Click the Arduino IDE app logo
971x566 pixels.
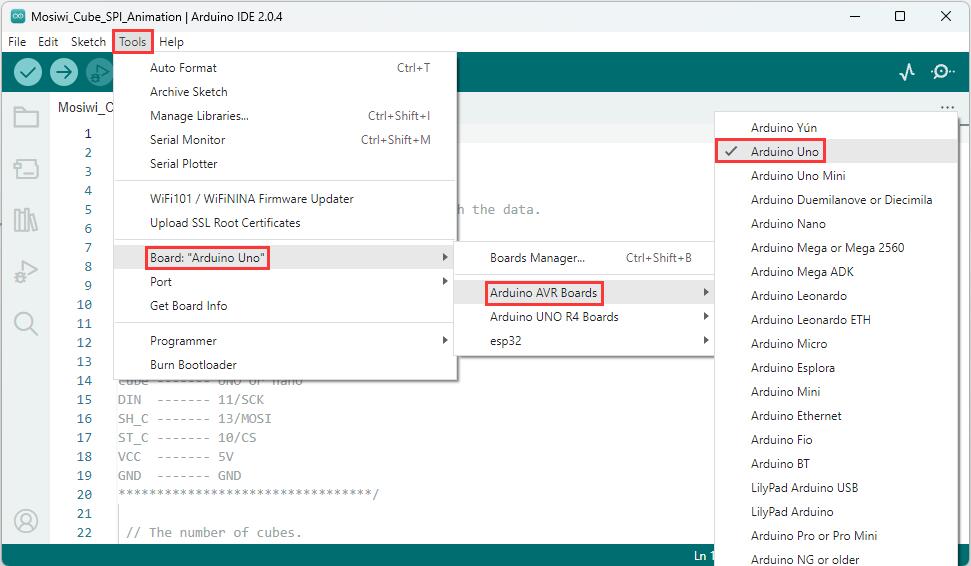pos(18,16)
